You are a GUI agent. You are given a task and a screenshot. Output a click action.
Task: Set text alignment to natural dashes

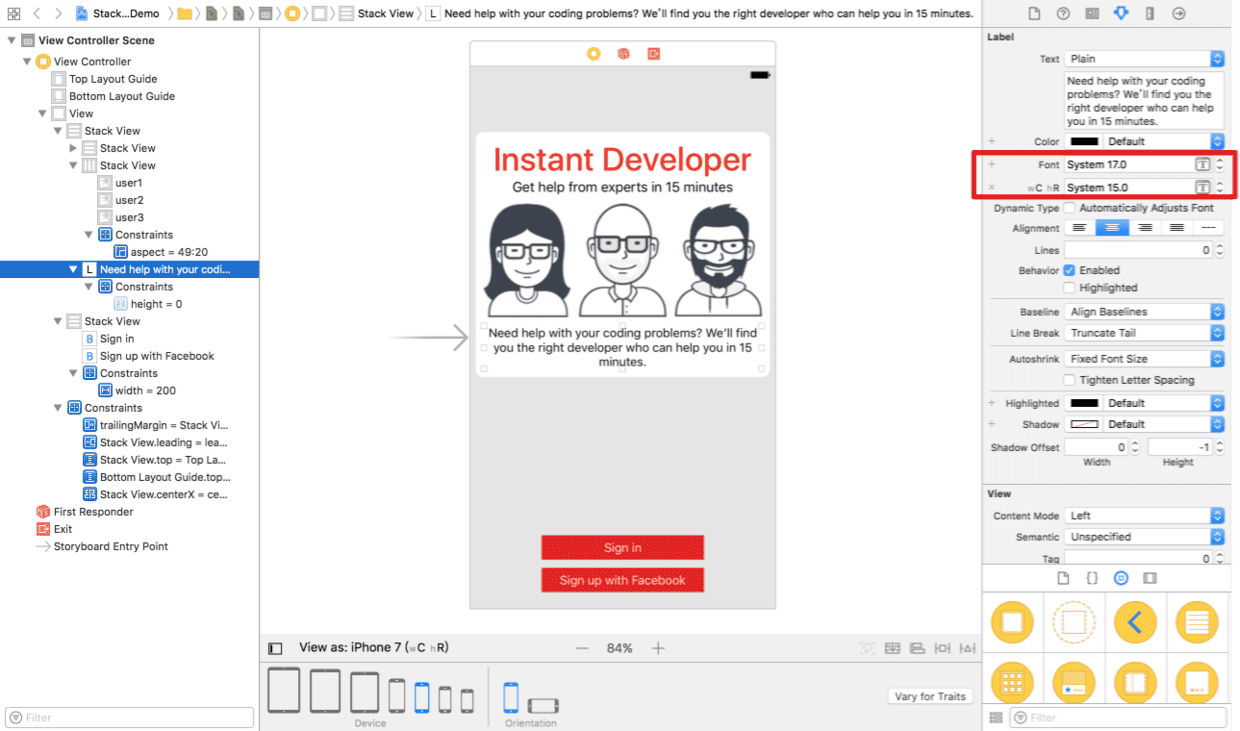1208,228
